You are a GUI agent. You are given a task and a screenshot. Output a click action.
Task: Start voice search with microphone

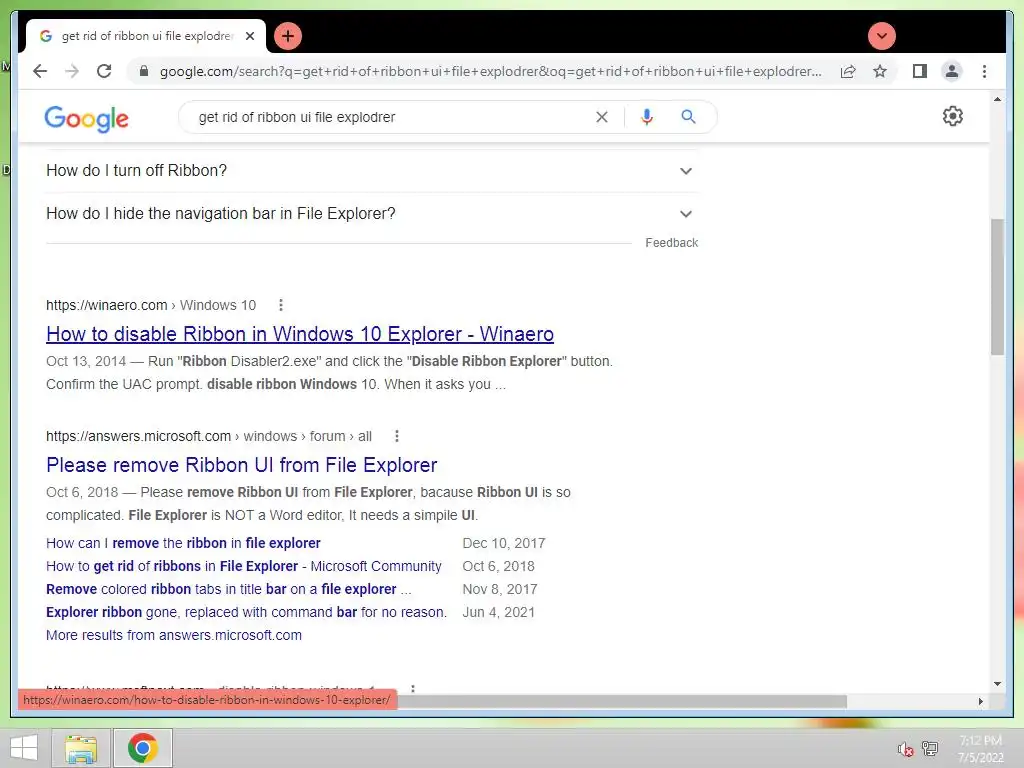(647, 117)
